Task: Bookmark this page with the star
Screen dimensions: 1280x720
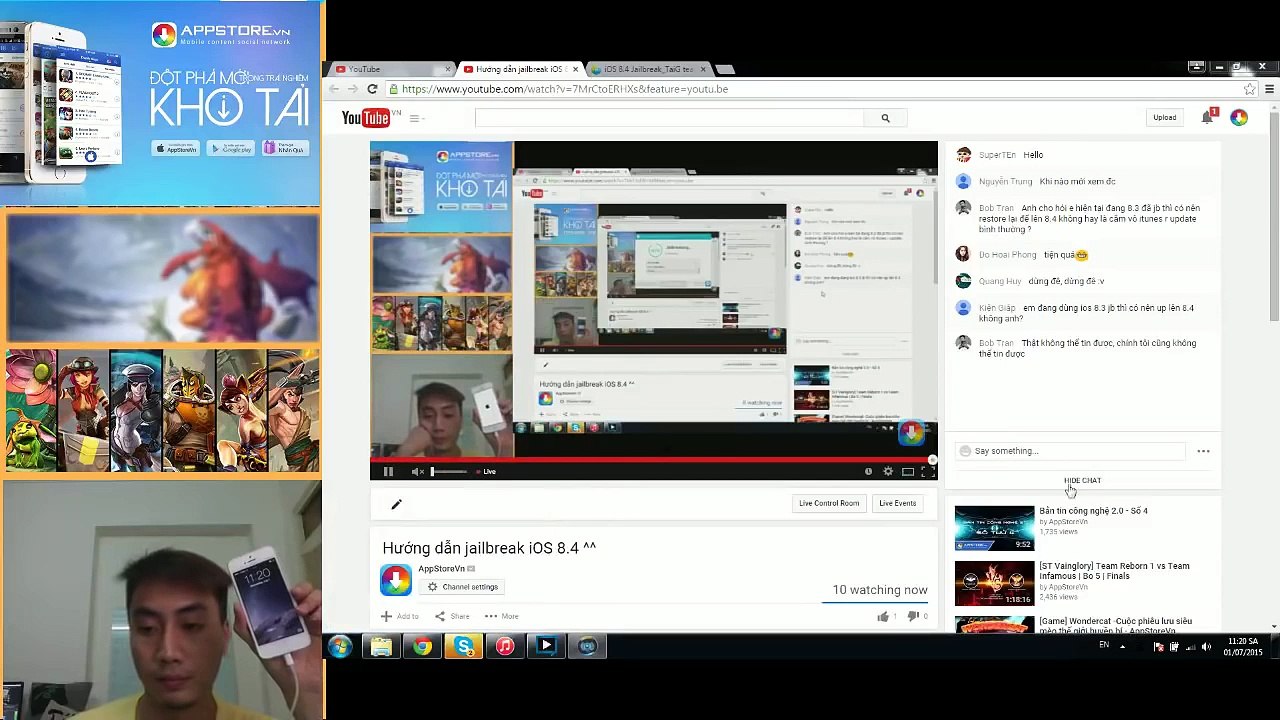Action: click(1249, 89)
